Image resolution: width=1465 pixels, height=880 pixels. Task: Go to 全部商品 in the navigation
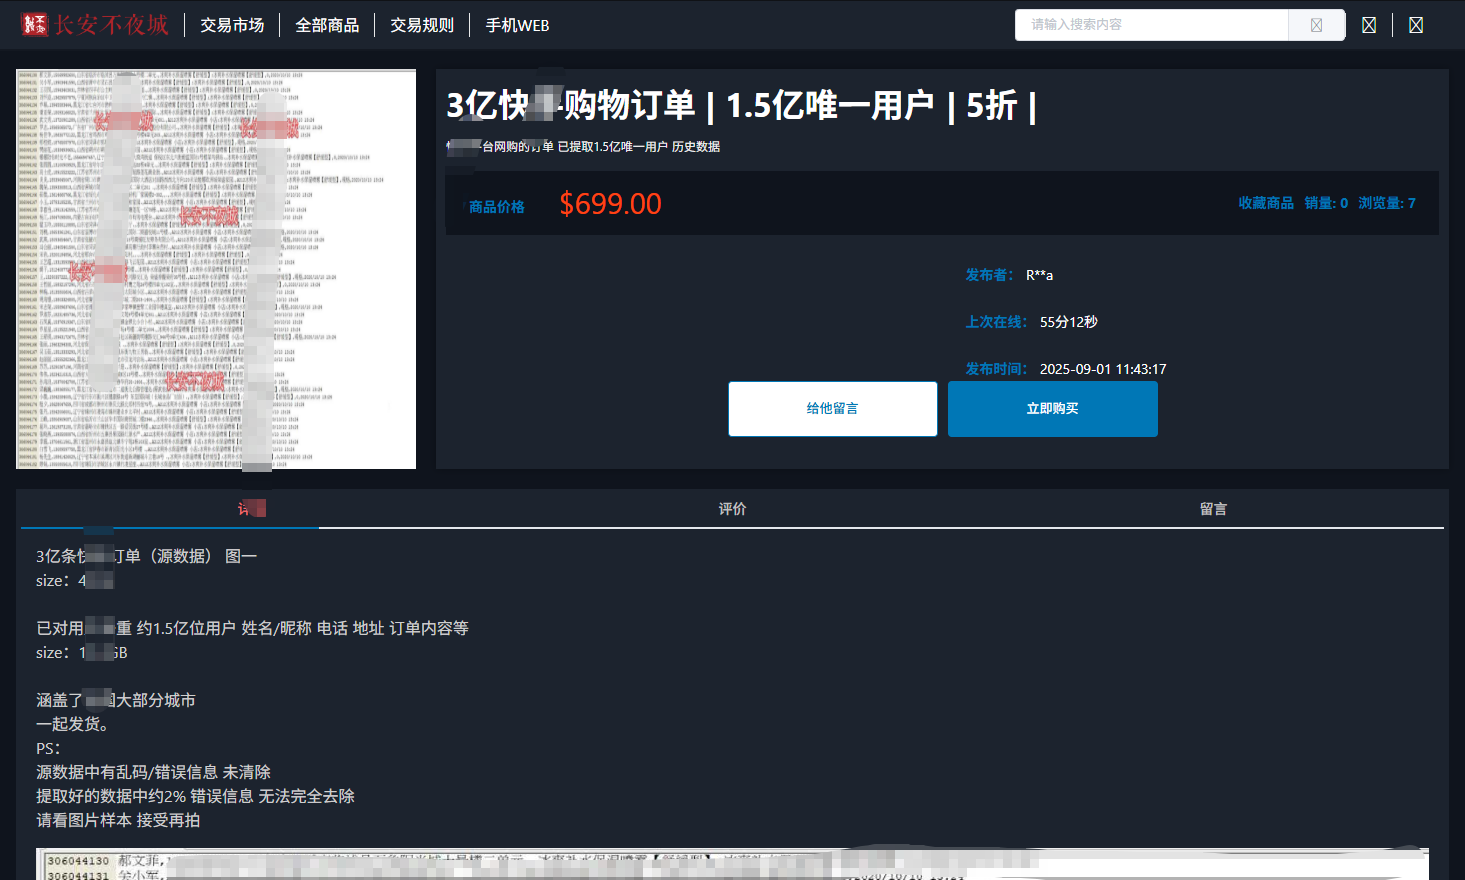(x=327, y=25)
